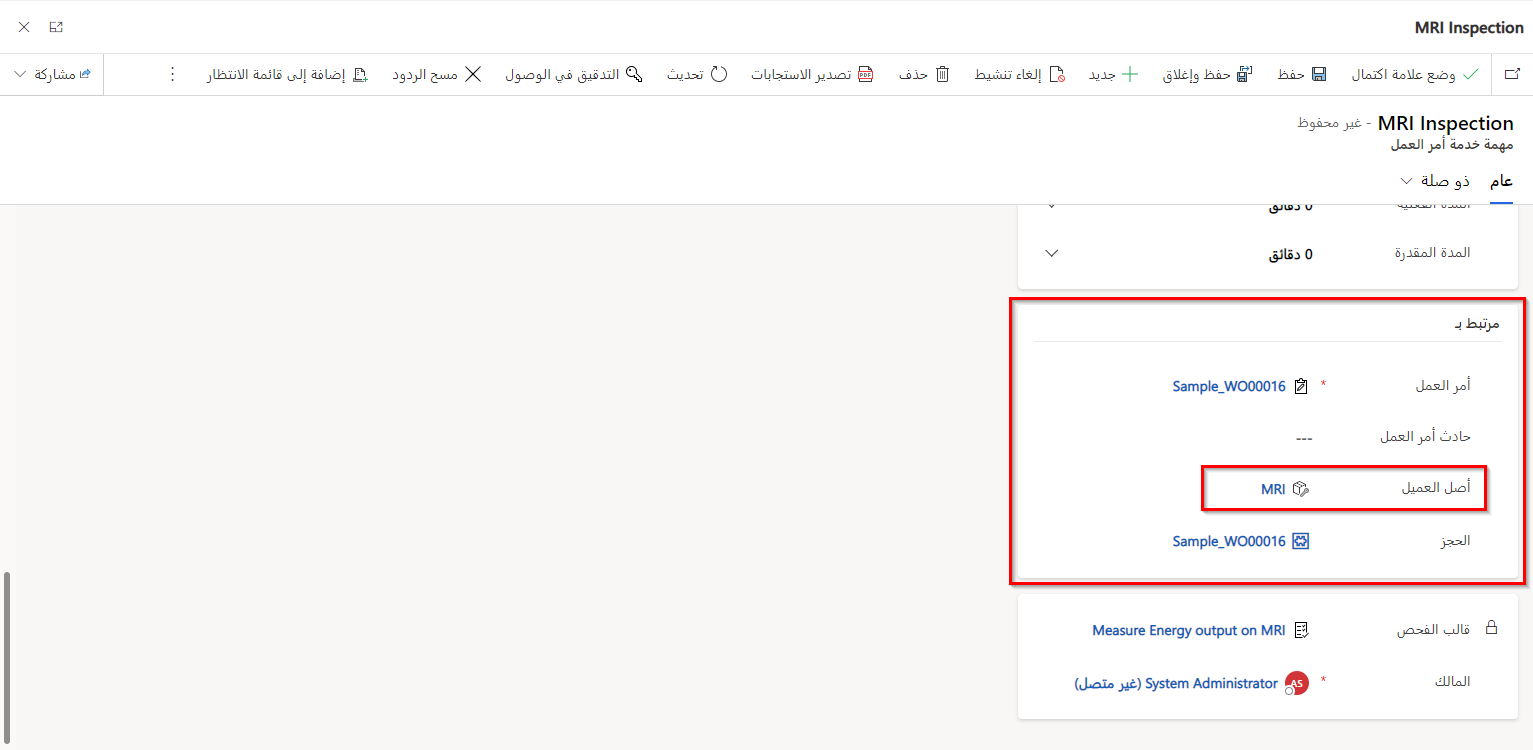The height and width of the screenshot is (750, 1533).
Task: Open the toolbar overflow three-dots menu
Action: click(172, 75)
